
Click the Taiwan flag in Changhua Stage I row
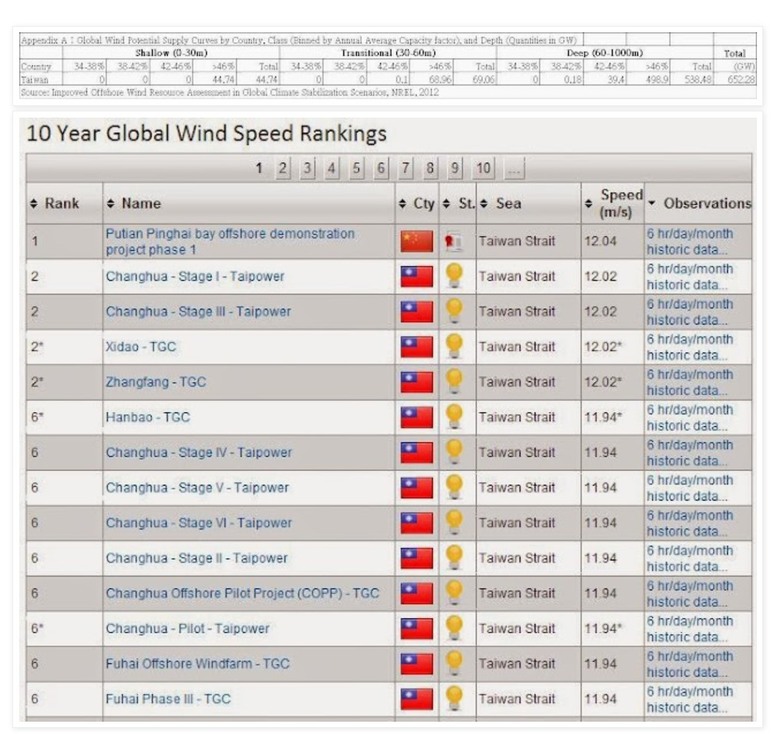click(x=416, y=276)
